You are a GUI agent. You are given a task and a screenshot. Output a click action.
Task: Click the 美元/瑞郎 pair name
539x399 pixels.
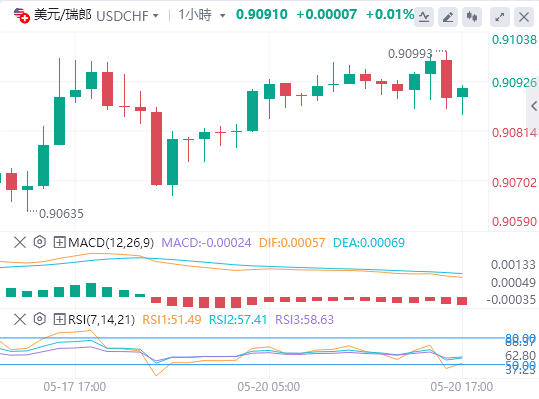63,15
